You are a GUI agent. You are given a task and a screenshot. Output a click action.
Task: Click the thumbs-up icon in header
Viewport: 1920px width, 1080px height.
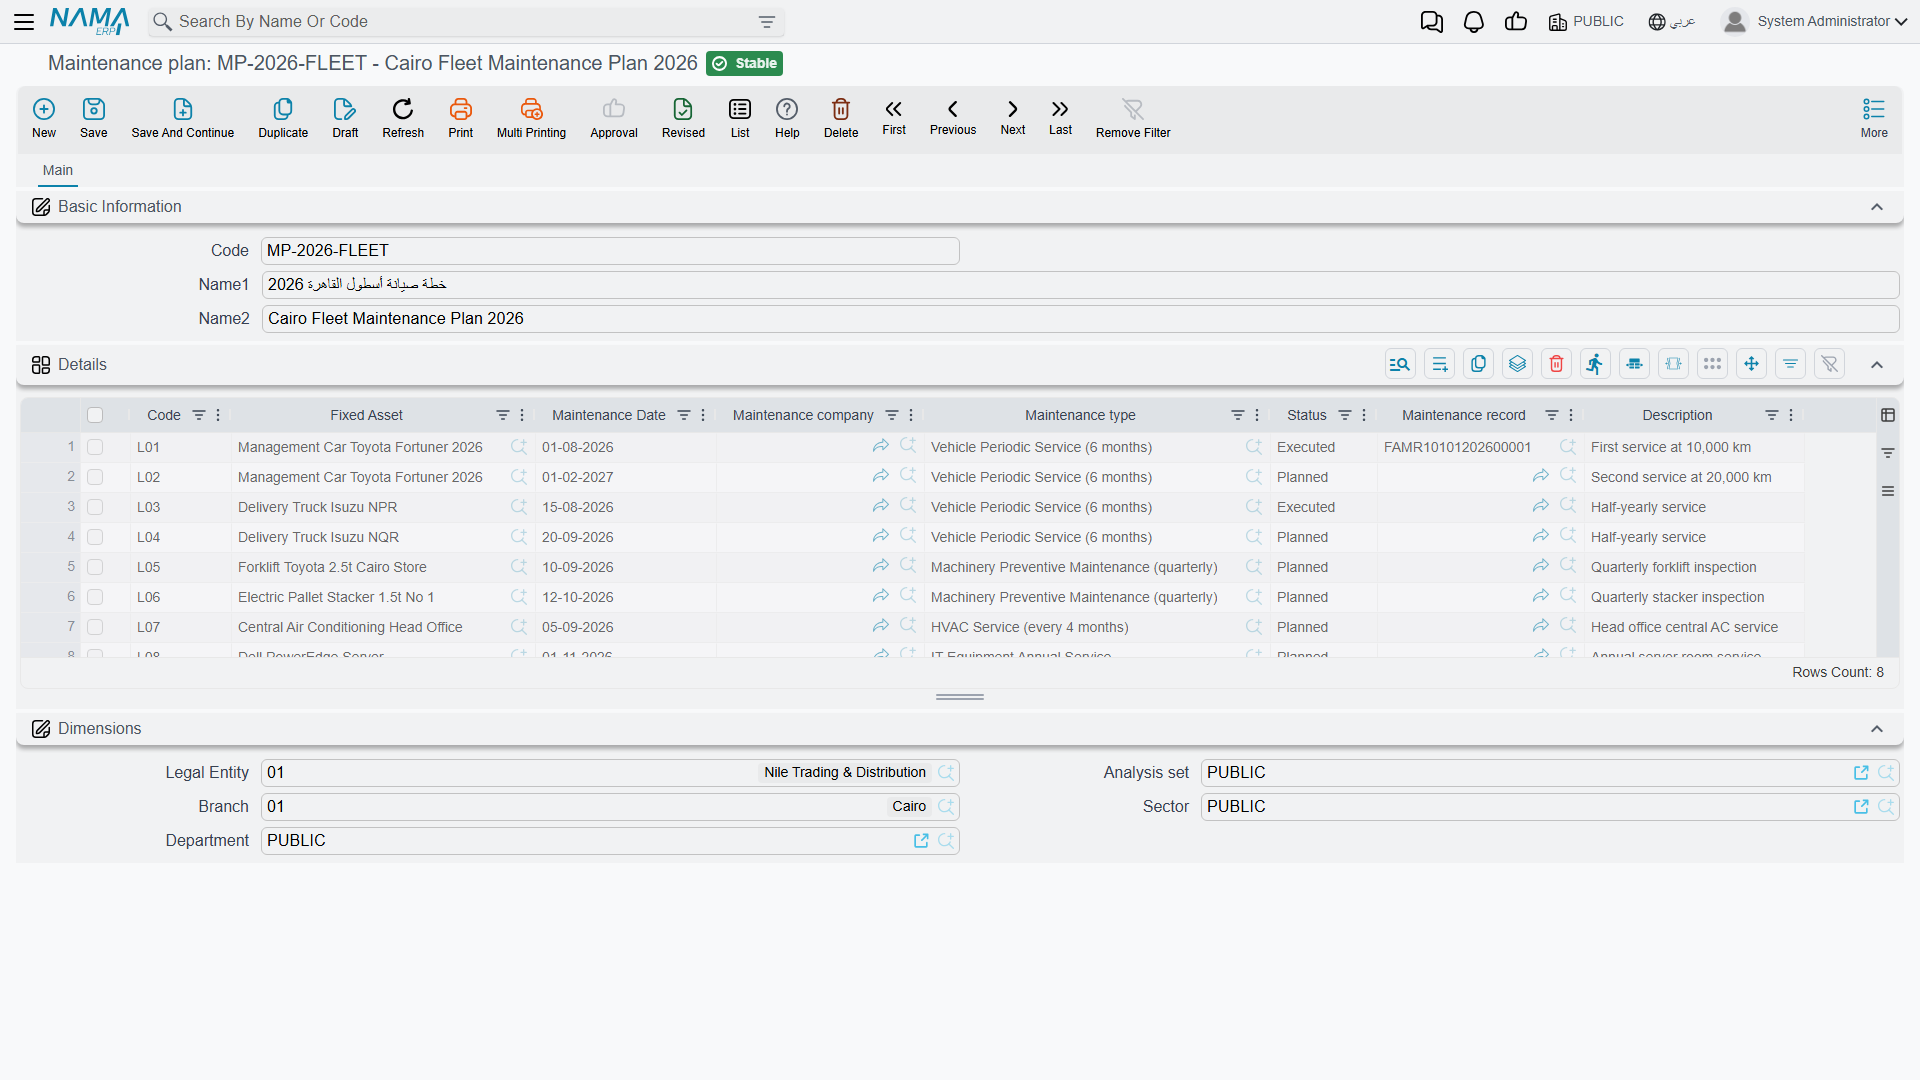click(1516, 22)
